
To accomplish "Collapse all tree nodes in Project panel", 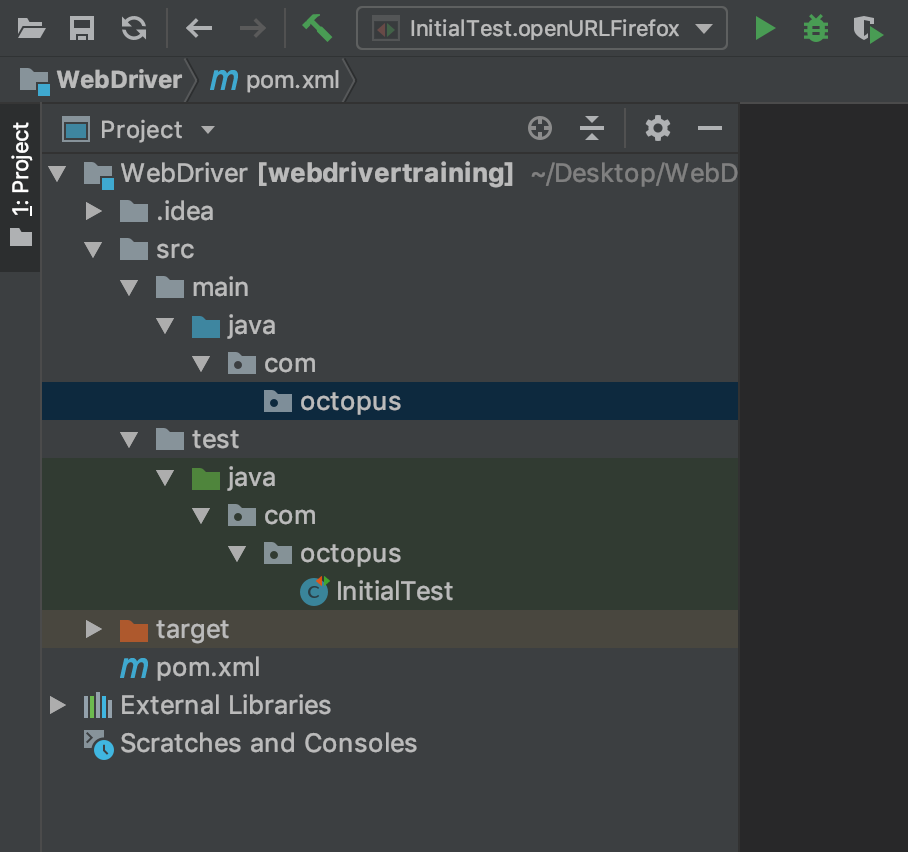I will click(x=592, y=129).
